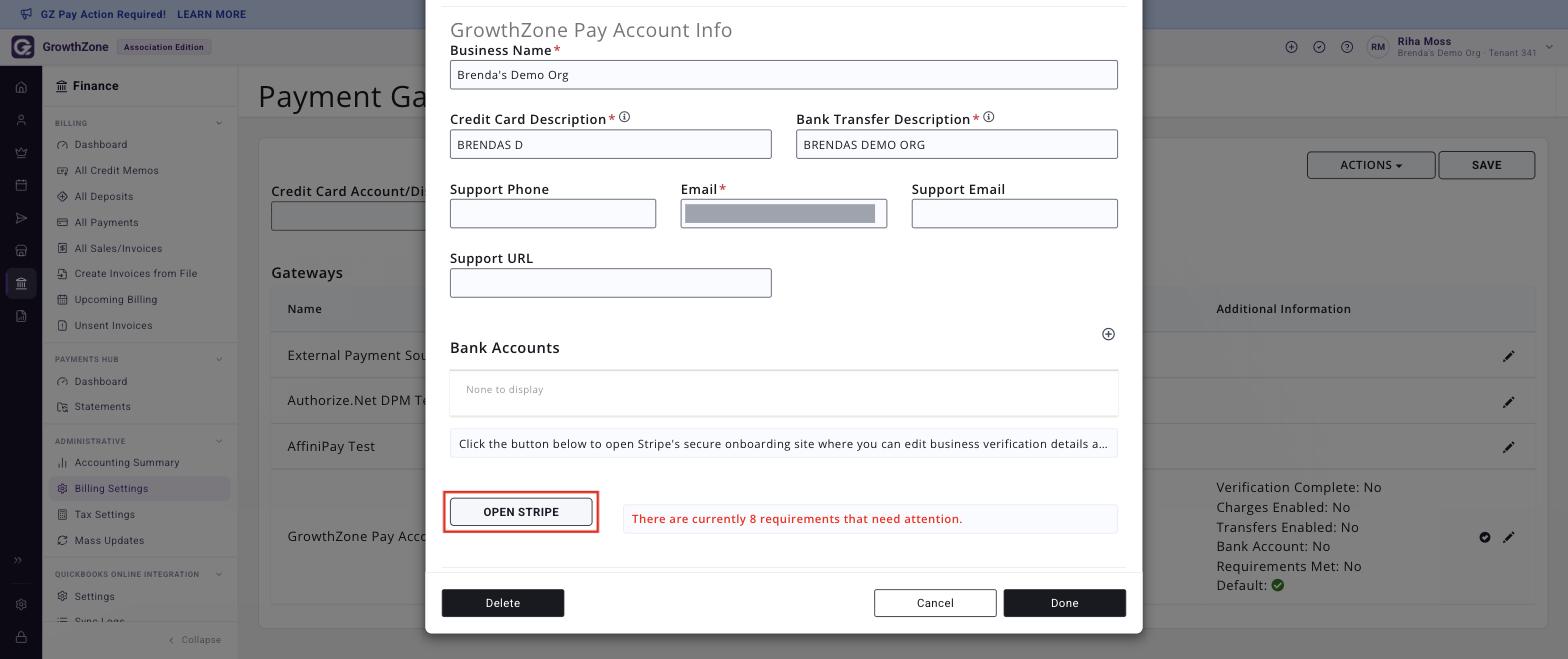The height and width of the screenshot is (659, 1568).
Task: Show Bank Transfer Description info tooltip
Action: point(988,117)
